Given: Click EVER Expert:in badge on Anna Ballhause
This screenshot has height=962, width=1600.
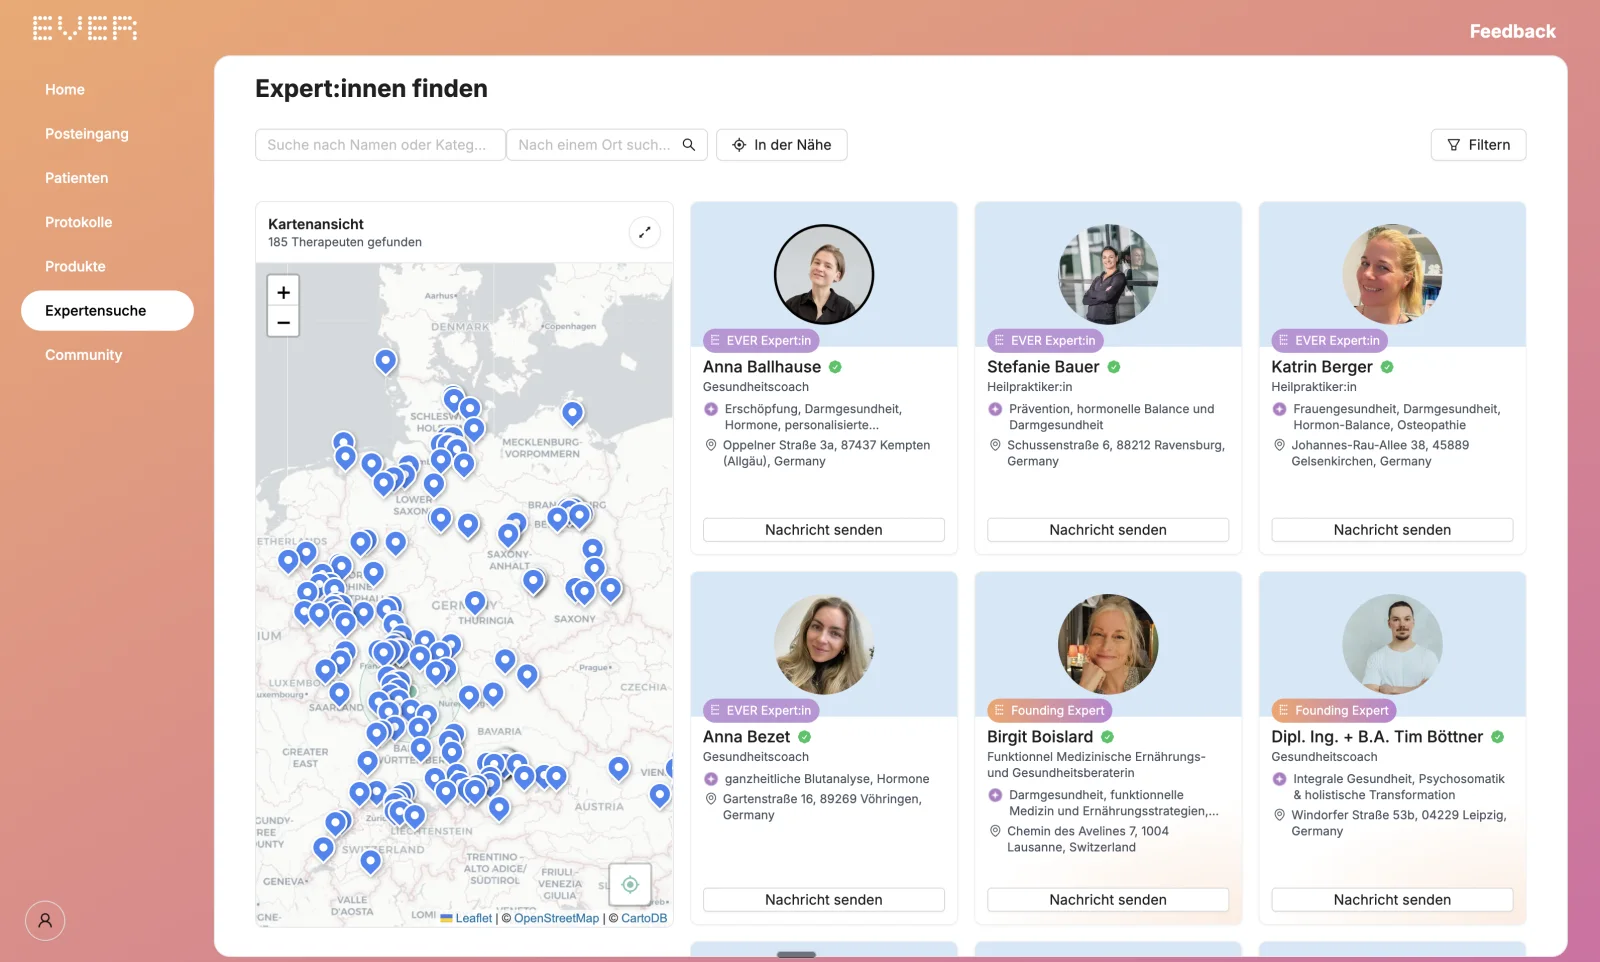Looking at the screenshot, I should (761, 341).
